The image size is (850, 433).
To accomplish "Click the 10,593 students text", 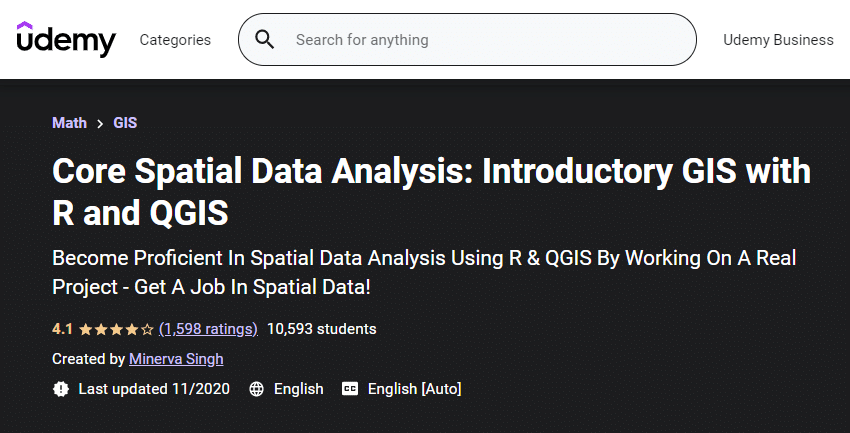I will click(321, 329).
